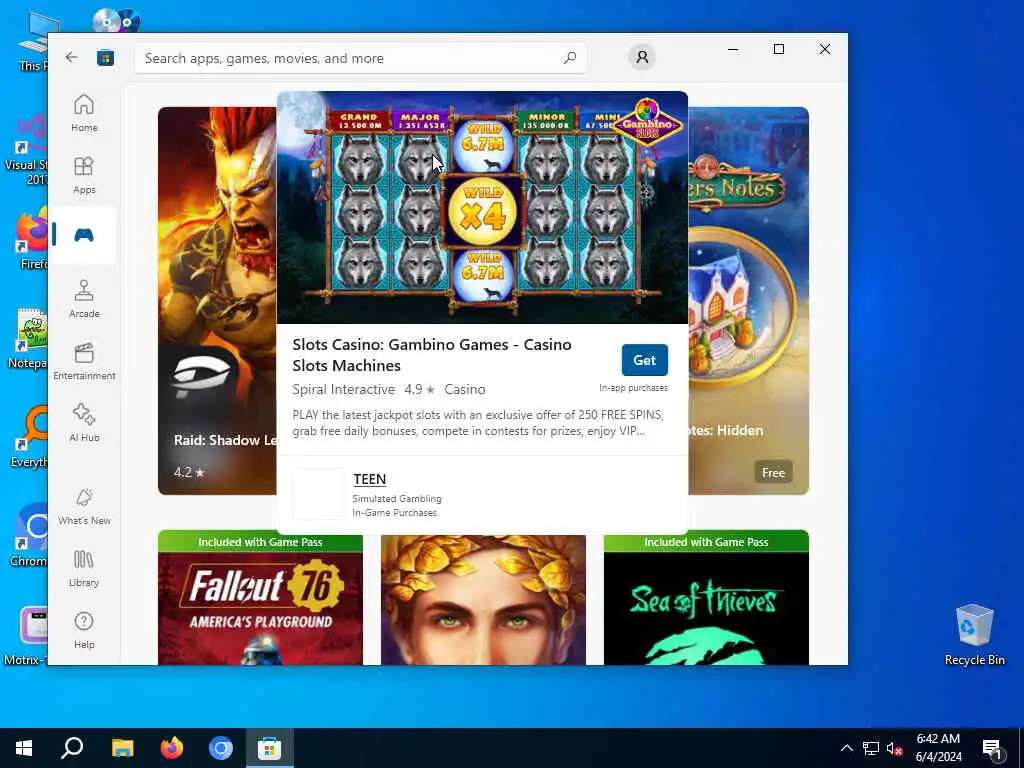
Task: Open the Sea of Thieves game tile
Action: pyautogui.click(x=706, y=598)
